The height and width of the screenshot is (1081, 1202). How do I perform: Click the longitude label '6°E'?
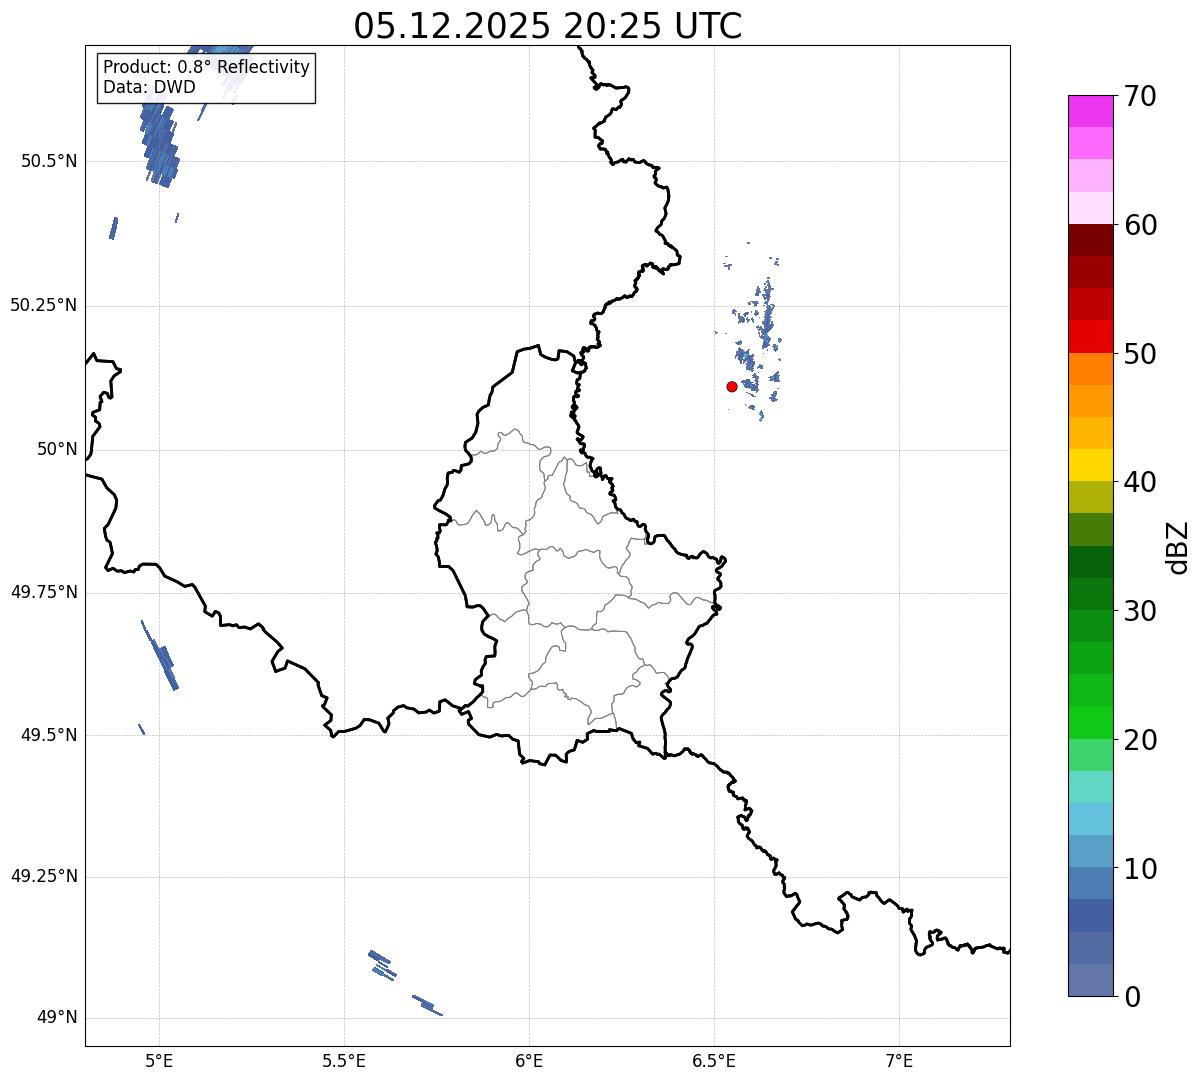(x=529, y=1061)
